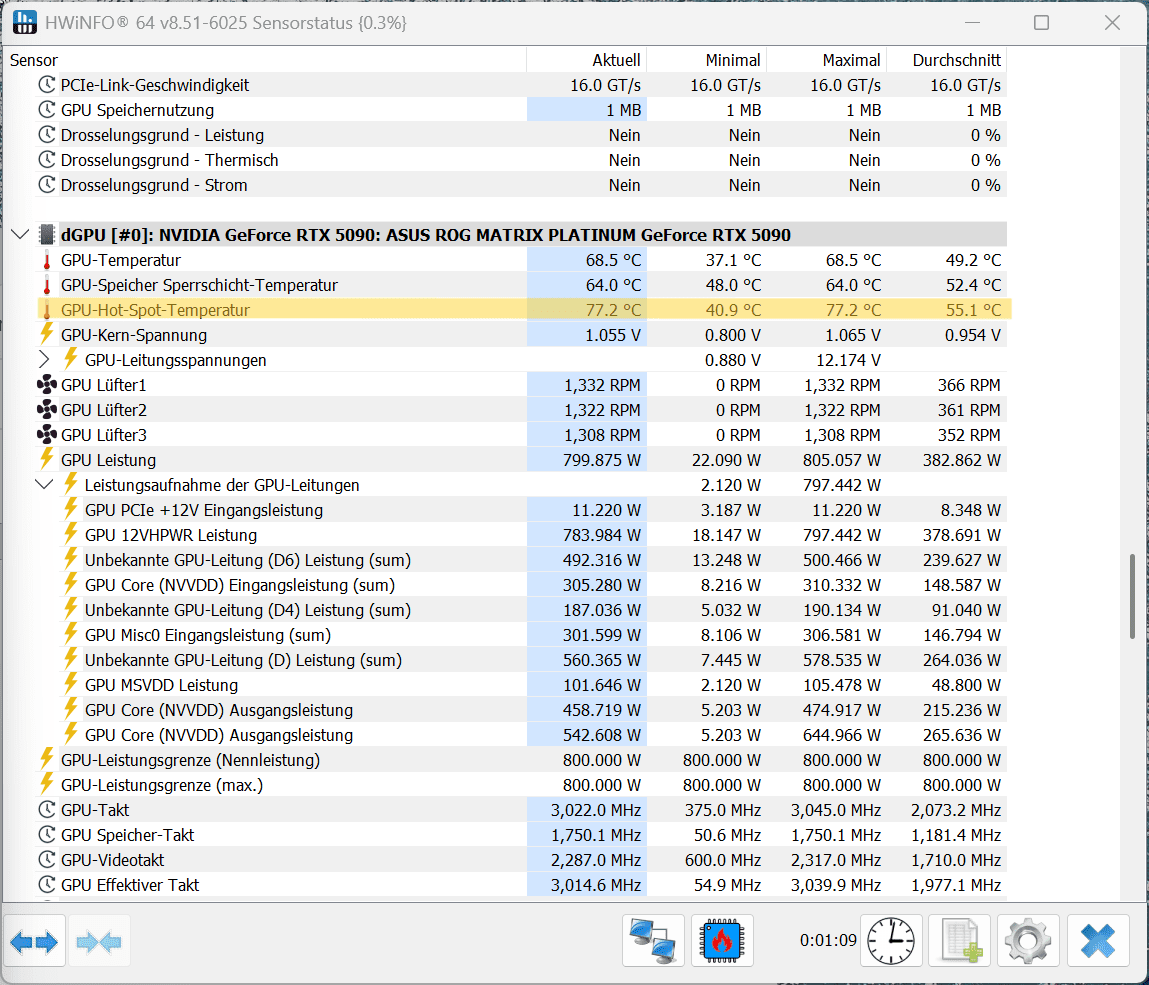Select GPU-Leistungsgrenze (Nennleistung) row
Image resolution: width=1149 pixels, height=985 pixels.
click(521, 760)
